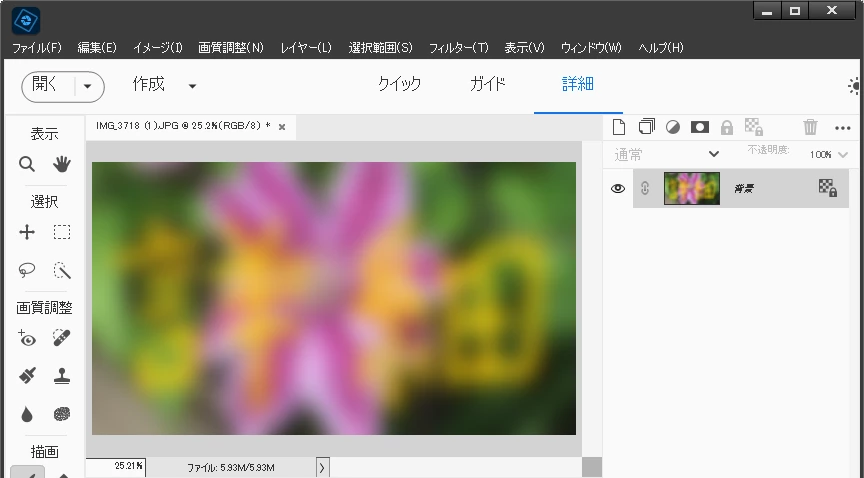Open the レイヤー(L) menu
This screenshot has width=864, height=478.
(306, 48)
